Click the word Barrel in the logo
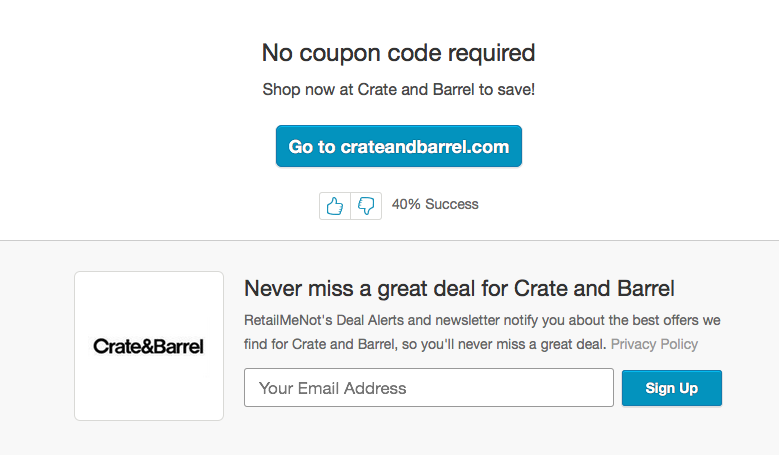Screen dimensions: 779x455 coord(177,346)
